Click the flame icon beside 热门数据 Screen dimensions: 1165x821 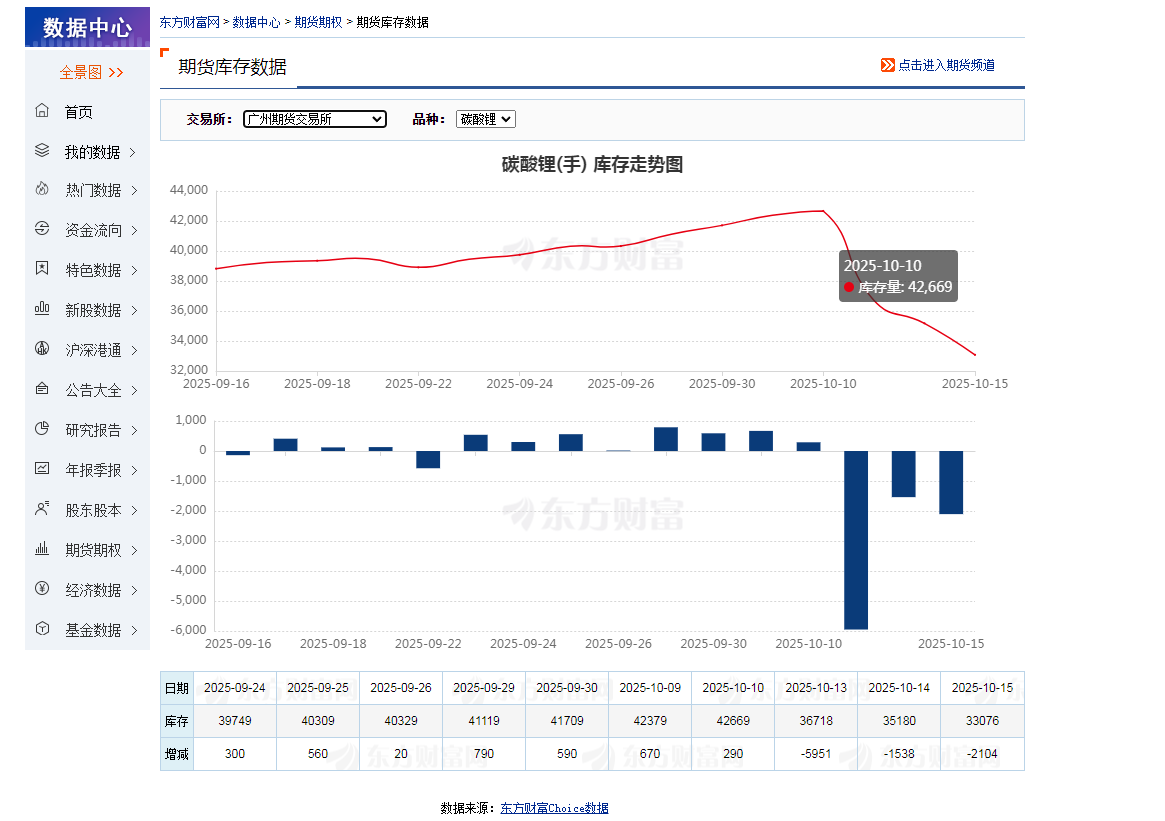[42, 189]
